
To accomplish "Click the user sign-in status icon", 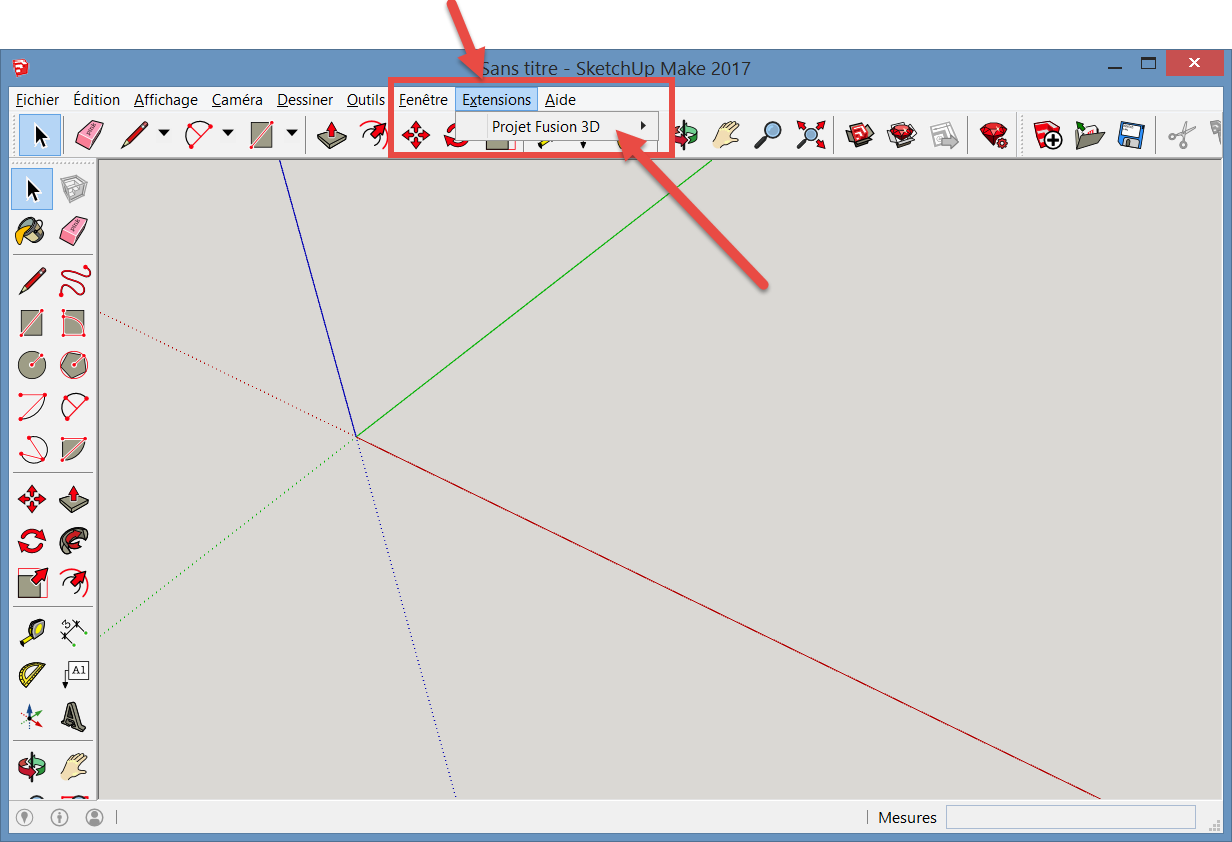I will pos(95,817).
